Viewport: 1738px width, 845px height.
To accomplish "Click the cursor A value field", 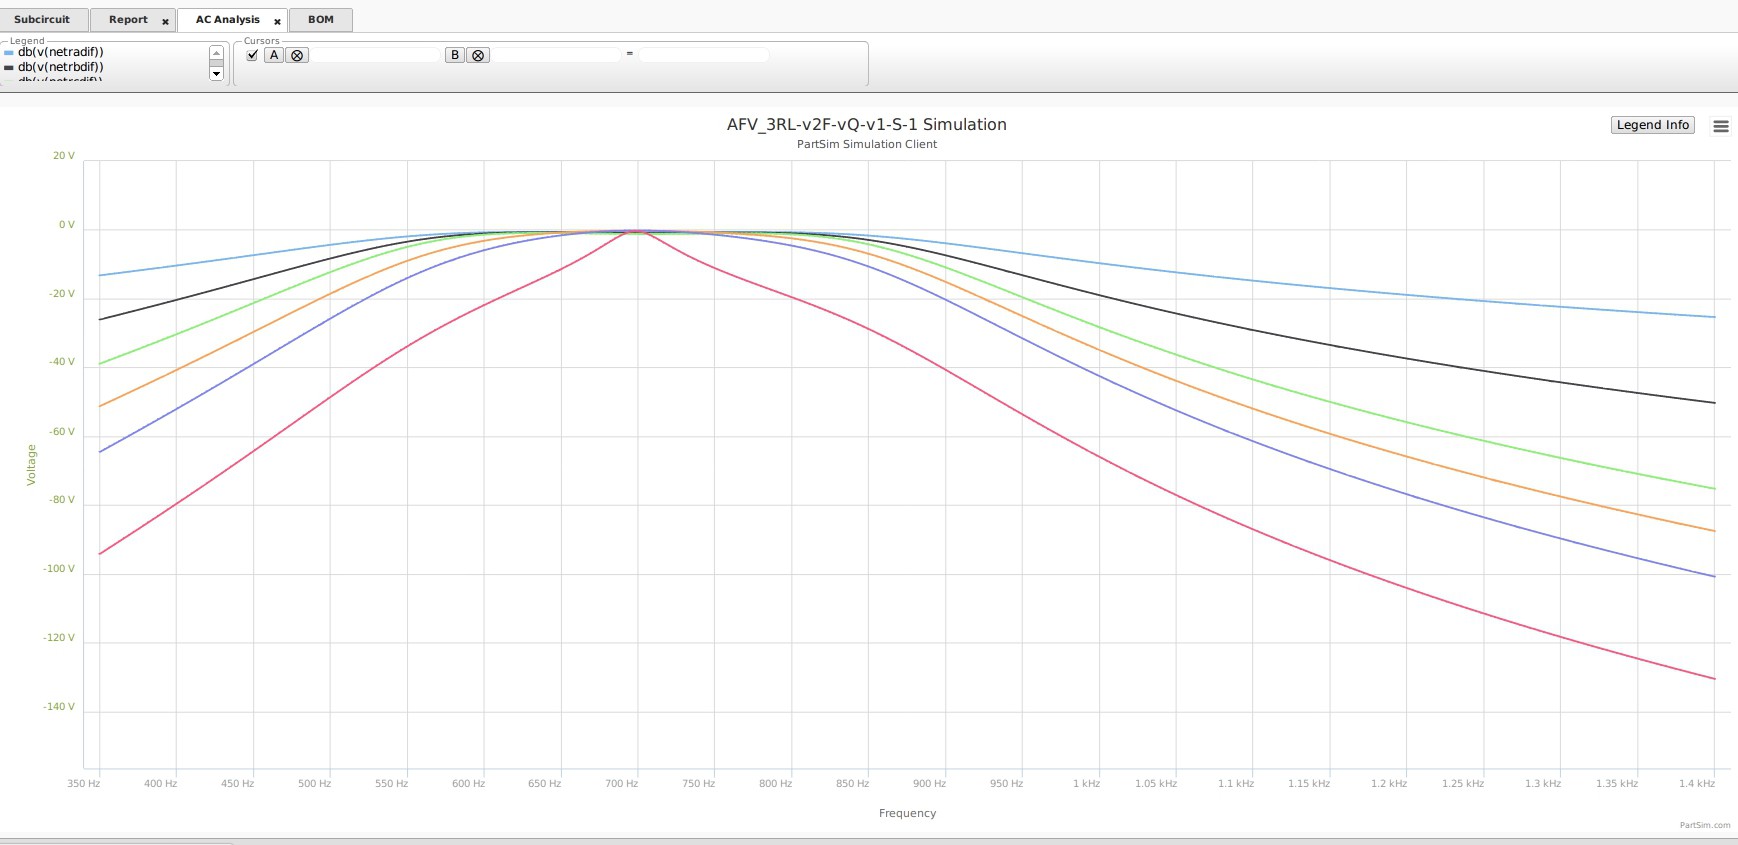I will pos(375,55).
